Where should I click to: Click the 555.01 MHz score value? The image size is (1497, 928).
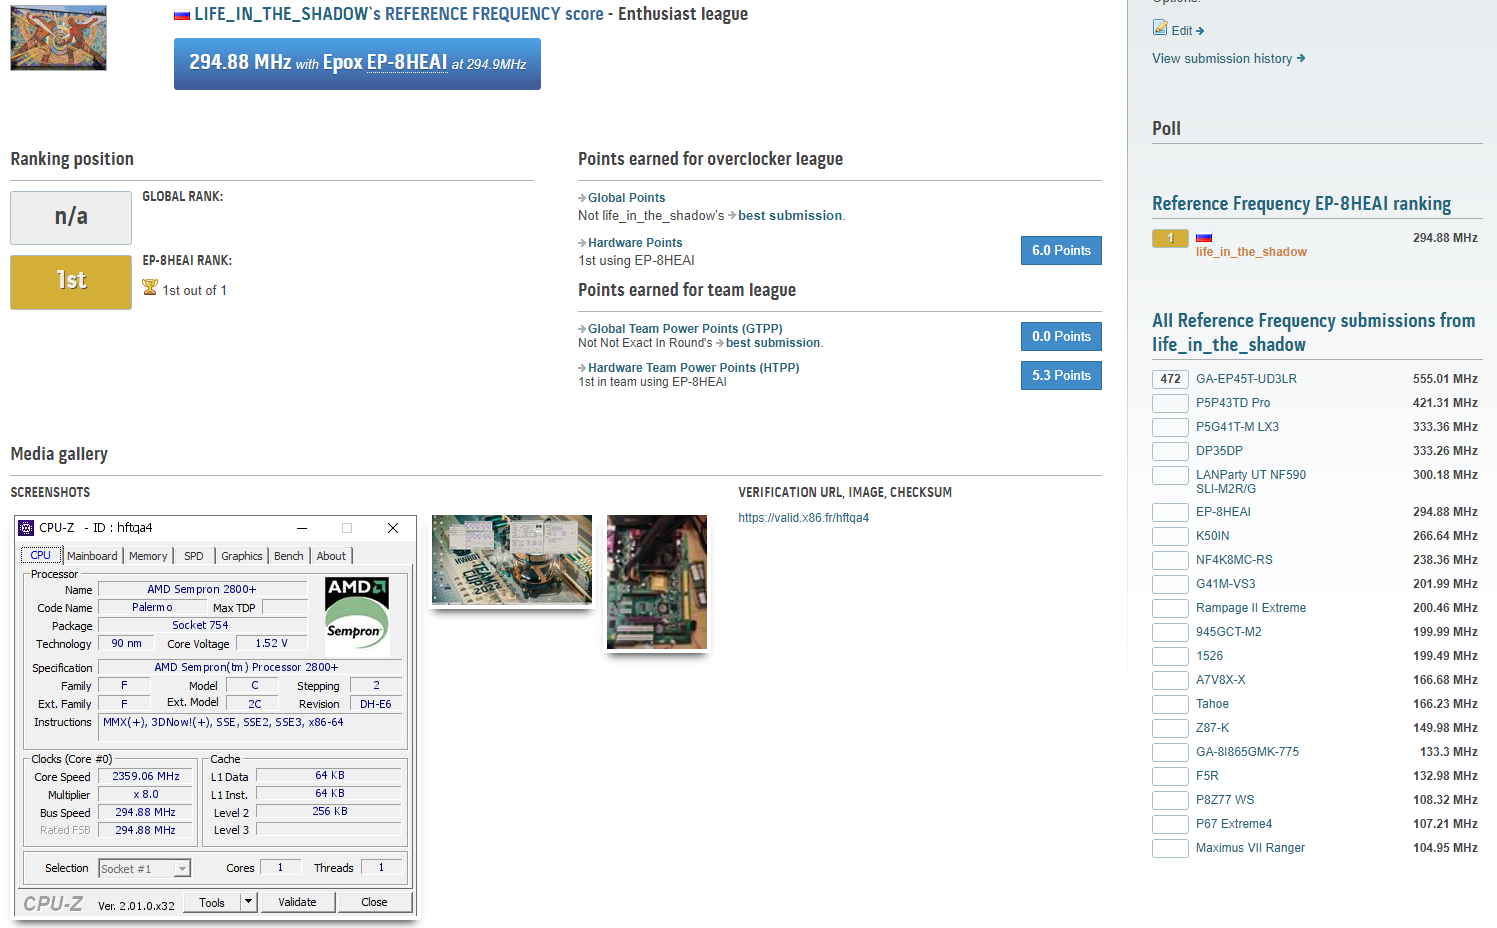tap(1445, 379)
